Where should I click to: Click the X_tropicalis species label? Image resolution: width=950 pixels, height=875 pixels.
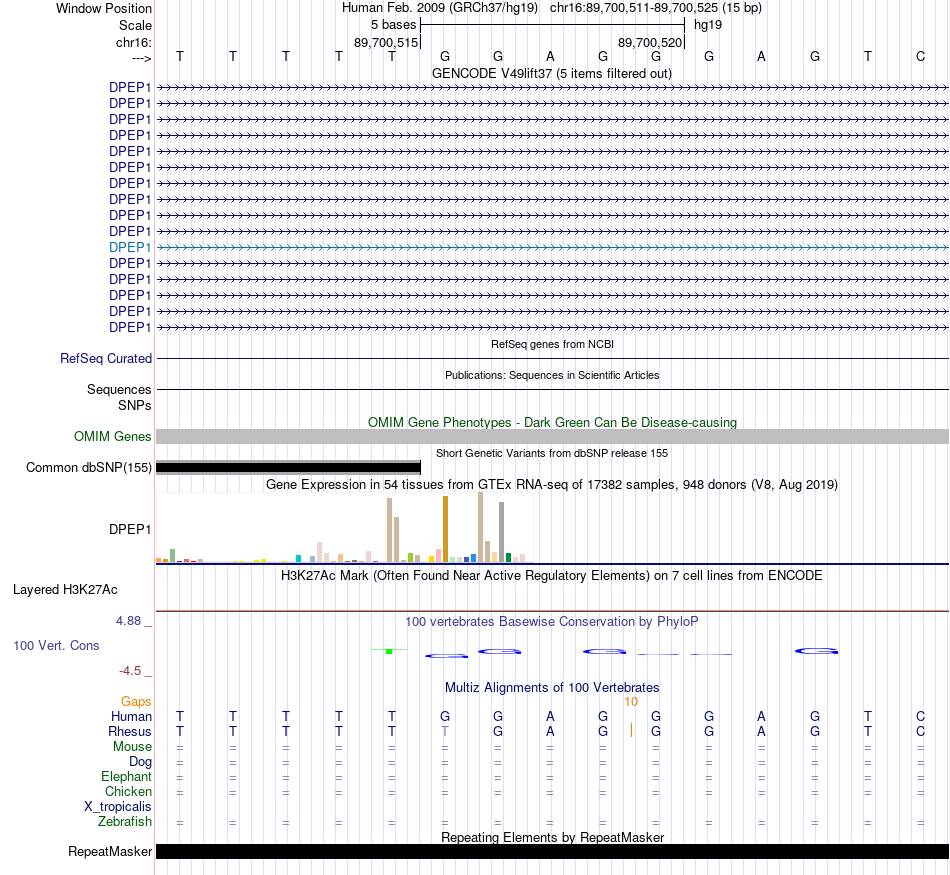tap(118, 807)
